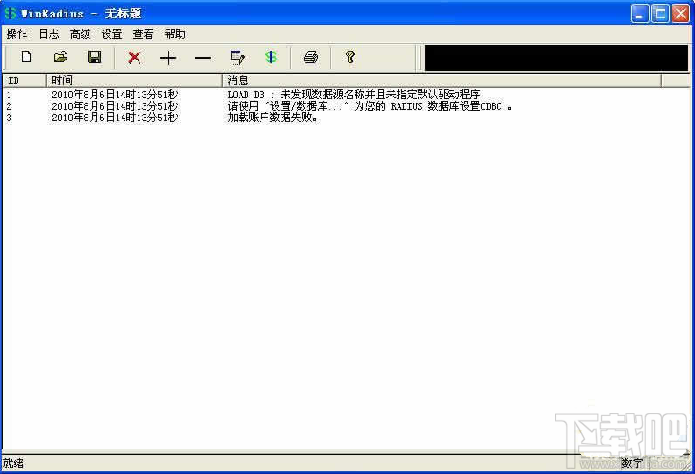
Task: Click the New document toolbar icon
Action: [27, 57]
